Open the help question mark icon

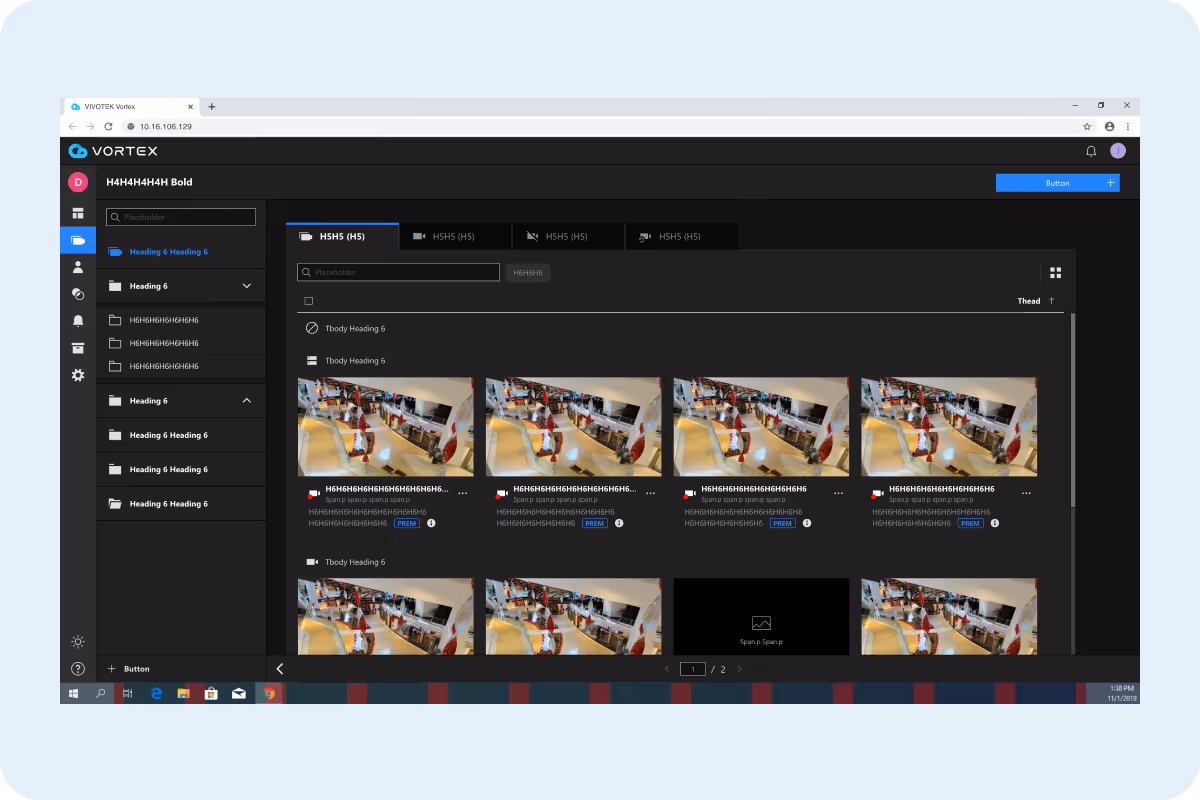coord(78,669)
